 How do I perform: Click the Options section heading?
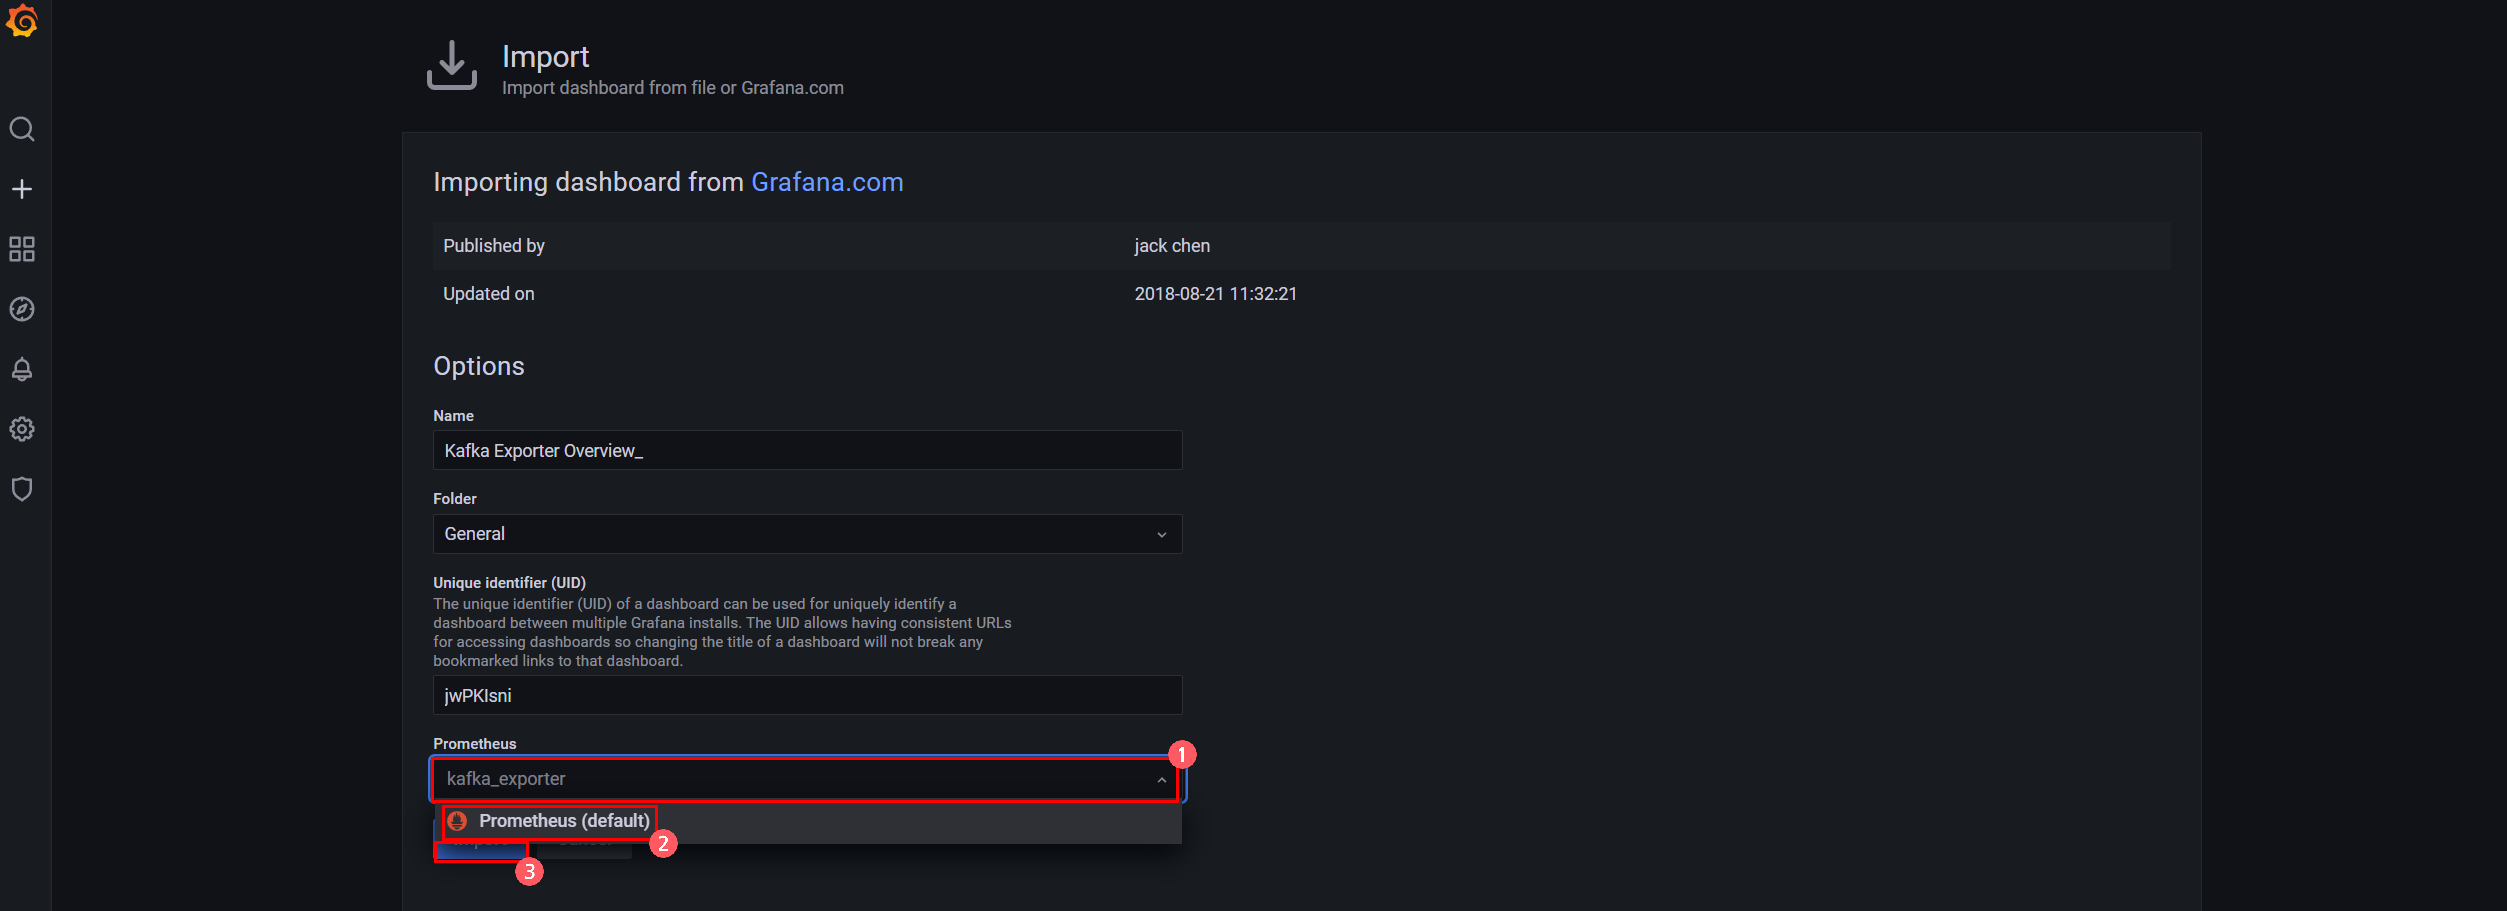[x=479, y=366]
